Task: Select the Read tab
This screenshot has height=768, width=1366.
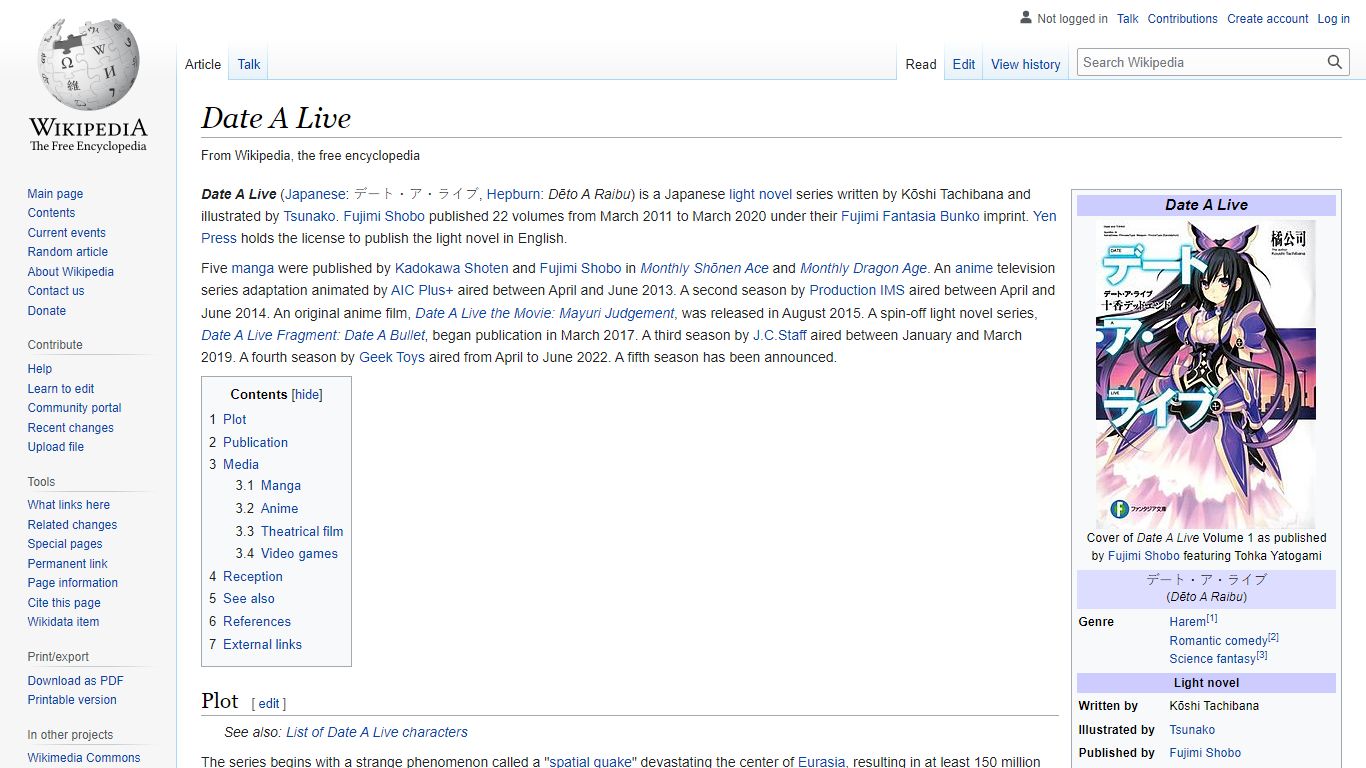Action: tap(921, 64)
